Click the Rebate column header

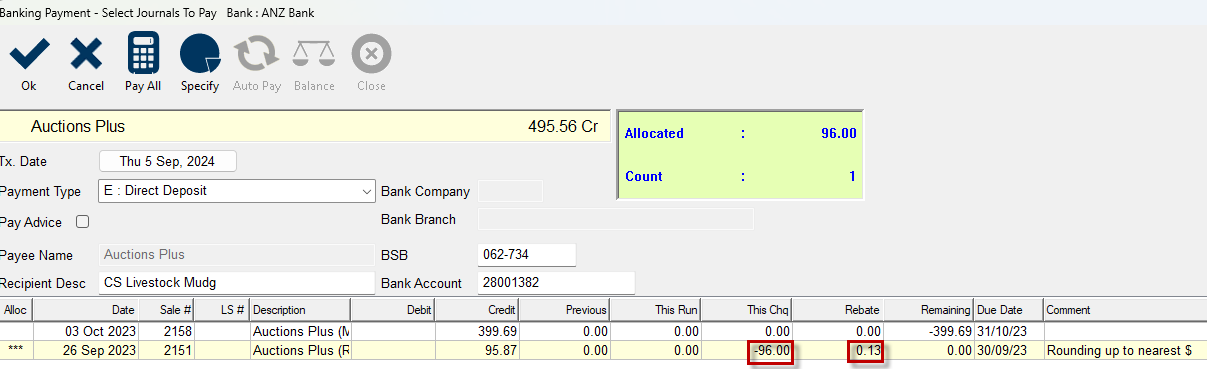(839, 310)
